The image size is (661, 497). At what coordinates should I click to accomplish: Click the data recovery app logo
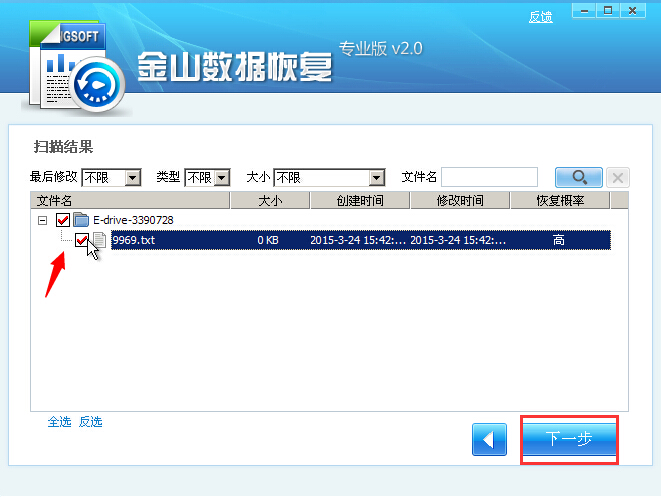[x=76, y=67]
